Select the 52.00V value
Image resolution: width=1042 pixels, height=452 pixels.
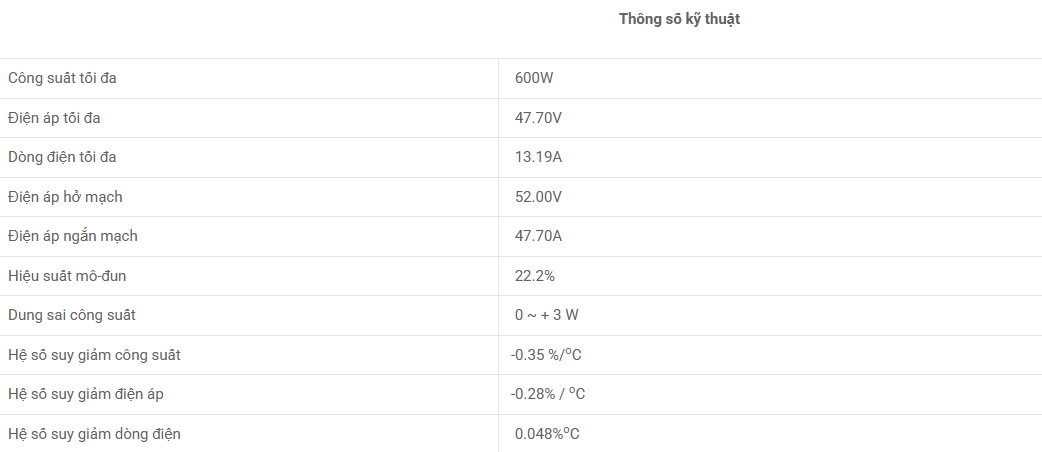(x=538, y=197)
